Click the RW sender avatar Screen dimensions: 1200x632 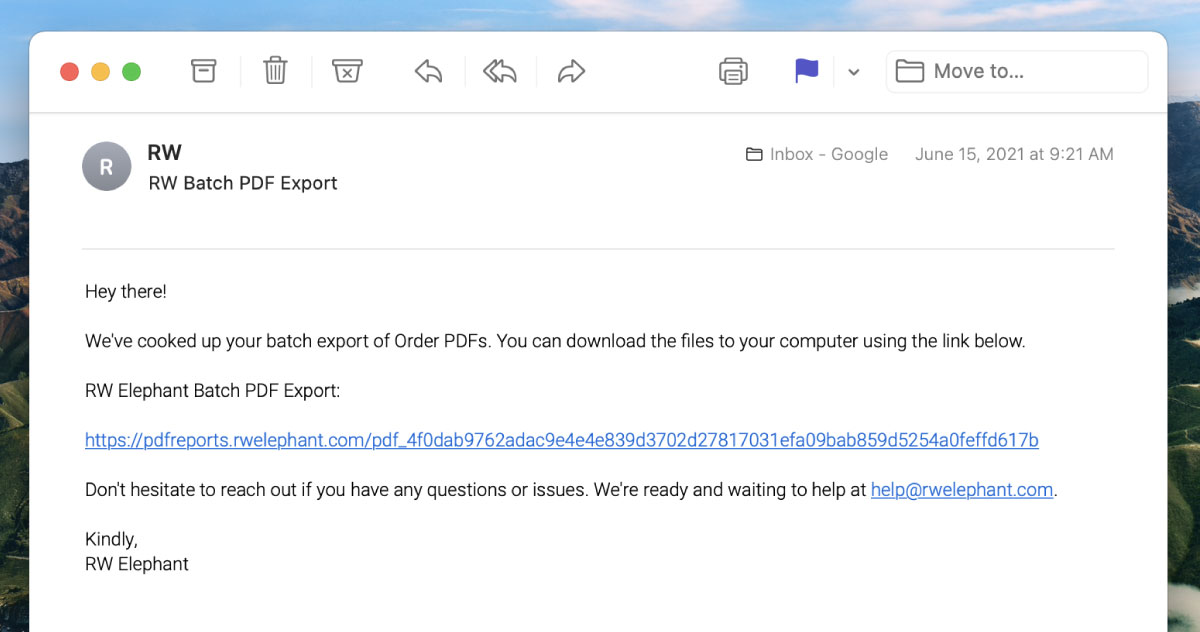coord(107,167)
